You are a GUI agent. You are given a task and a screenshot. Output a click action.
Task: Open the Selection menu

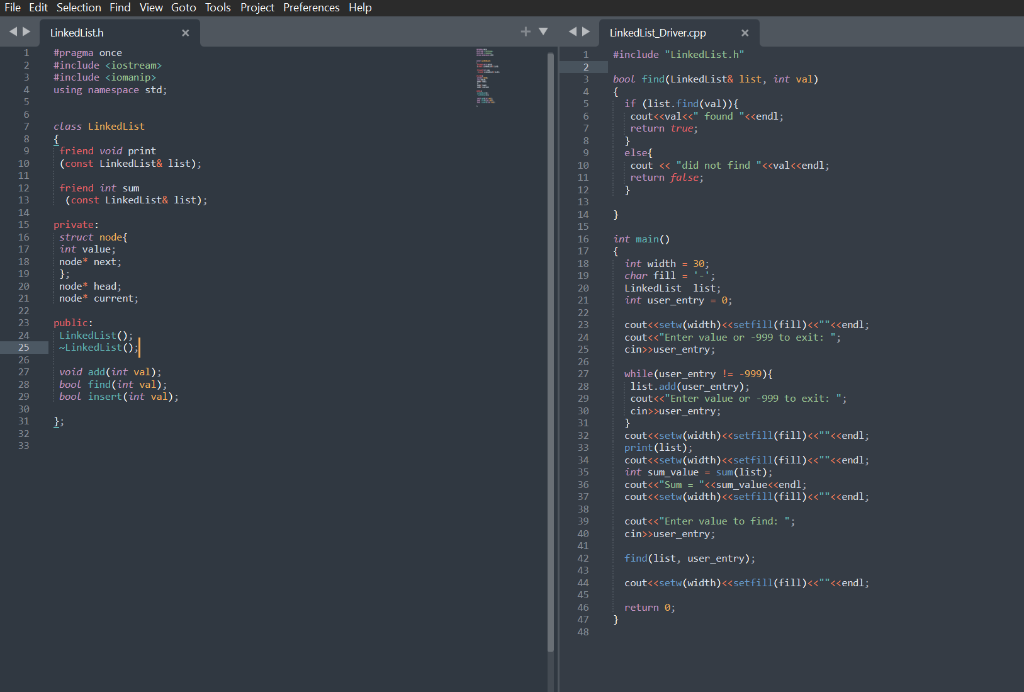pyautogui.click(x=78, y=7)
